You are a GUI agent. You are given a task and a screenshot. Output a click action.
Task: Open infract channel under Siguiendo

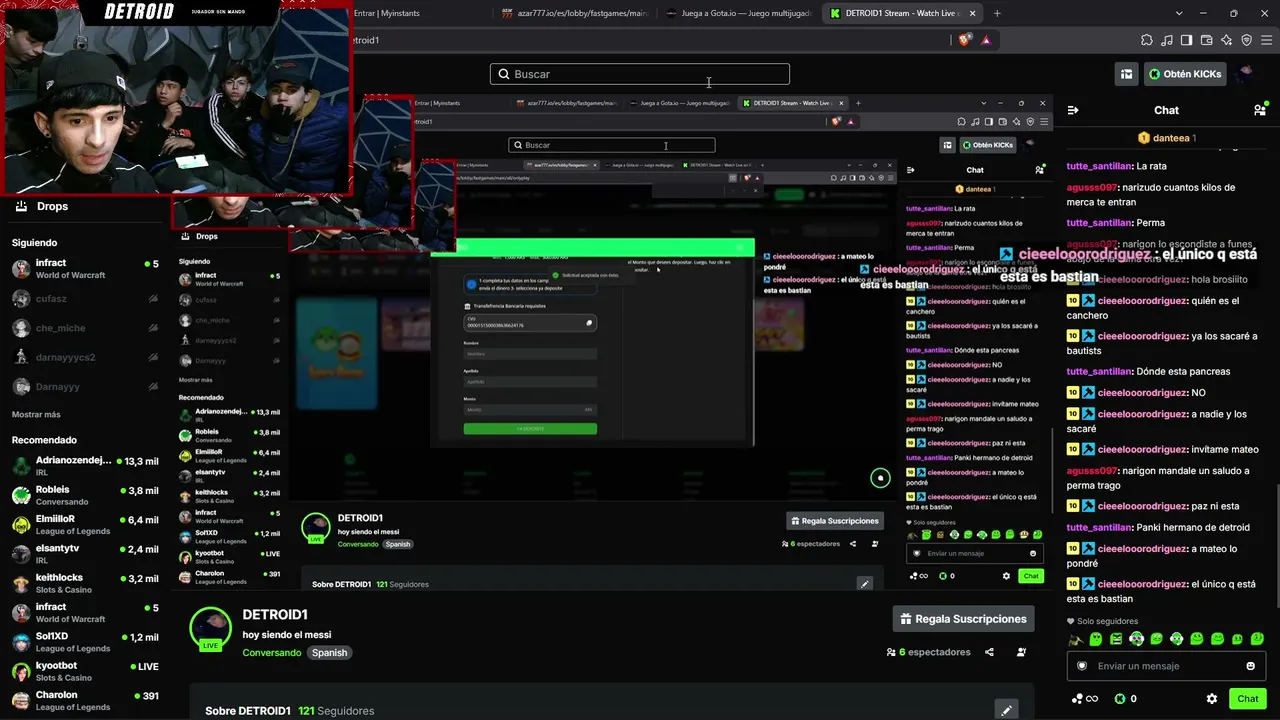click(85, 269)
